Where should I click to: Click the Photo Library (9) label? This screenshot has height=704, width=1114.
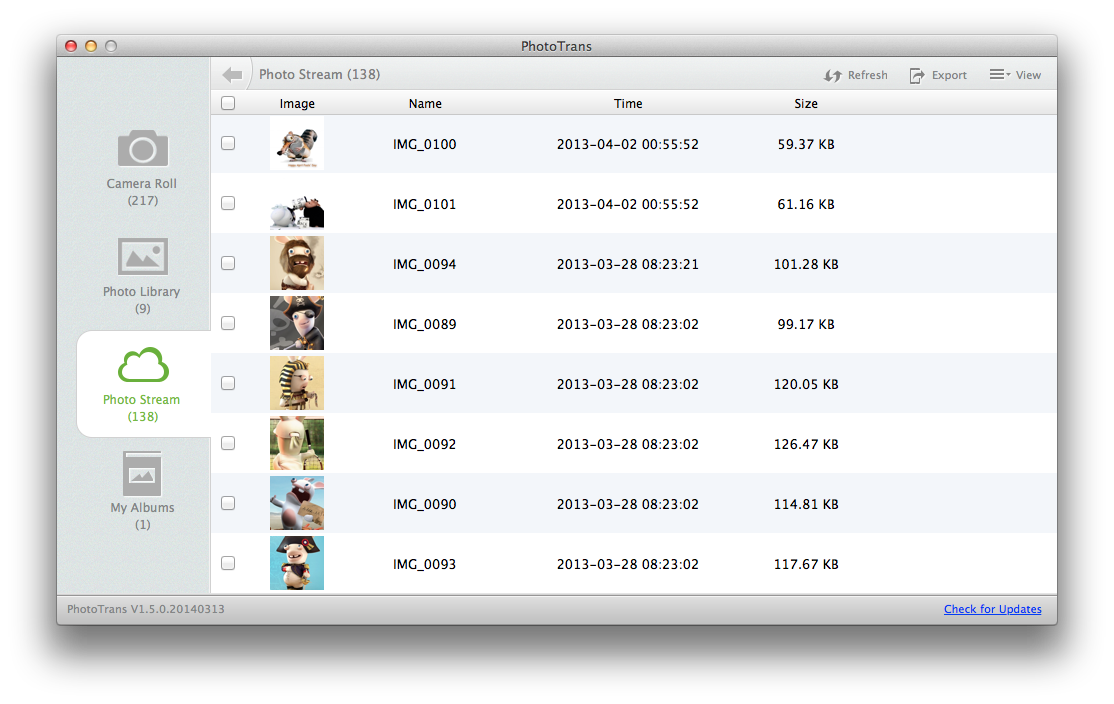point(141,300)
